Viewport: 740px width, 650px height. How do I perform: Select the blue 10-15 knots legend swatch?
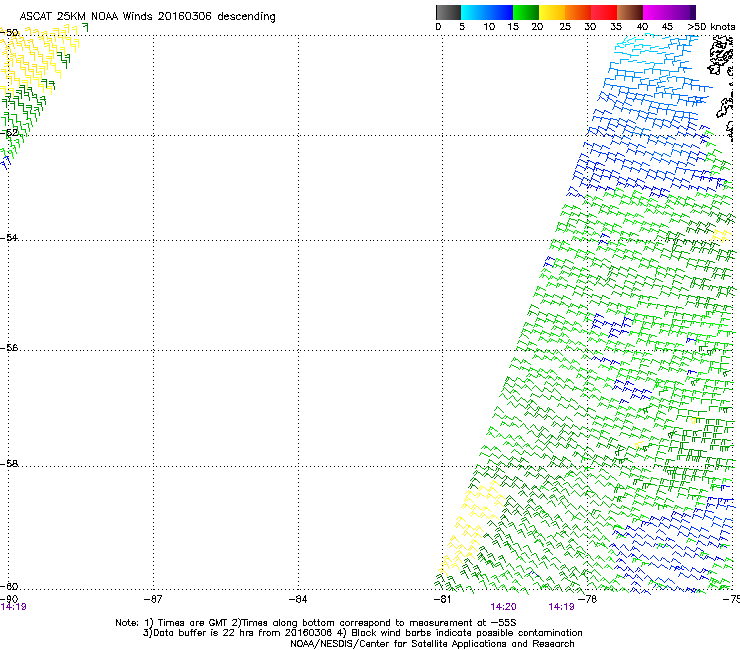coord(500,12)
